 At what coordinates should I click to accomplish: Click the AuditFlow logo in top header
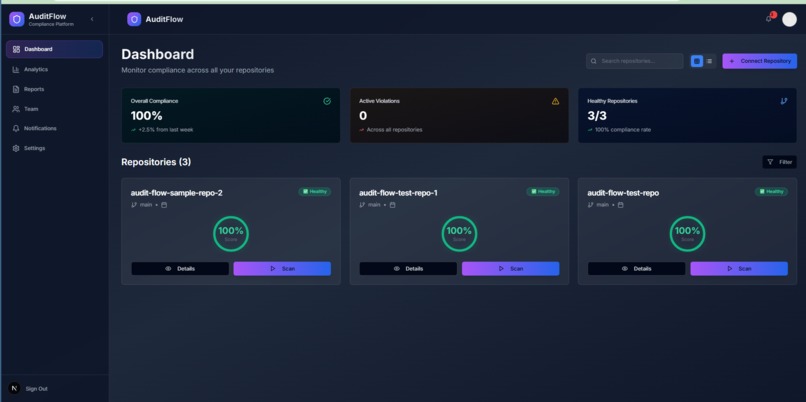(134, 20)
